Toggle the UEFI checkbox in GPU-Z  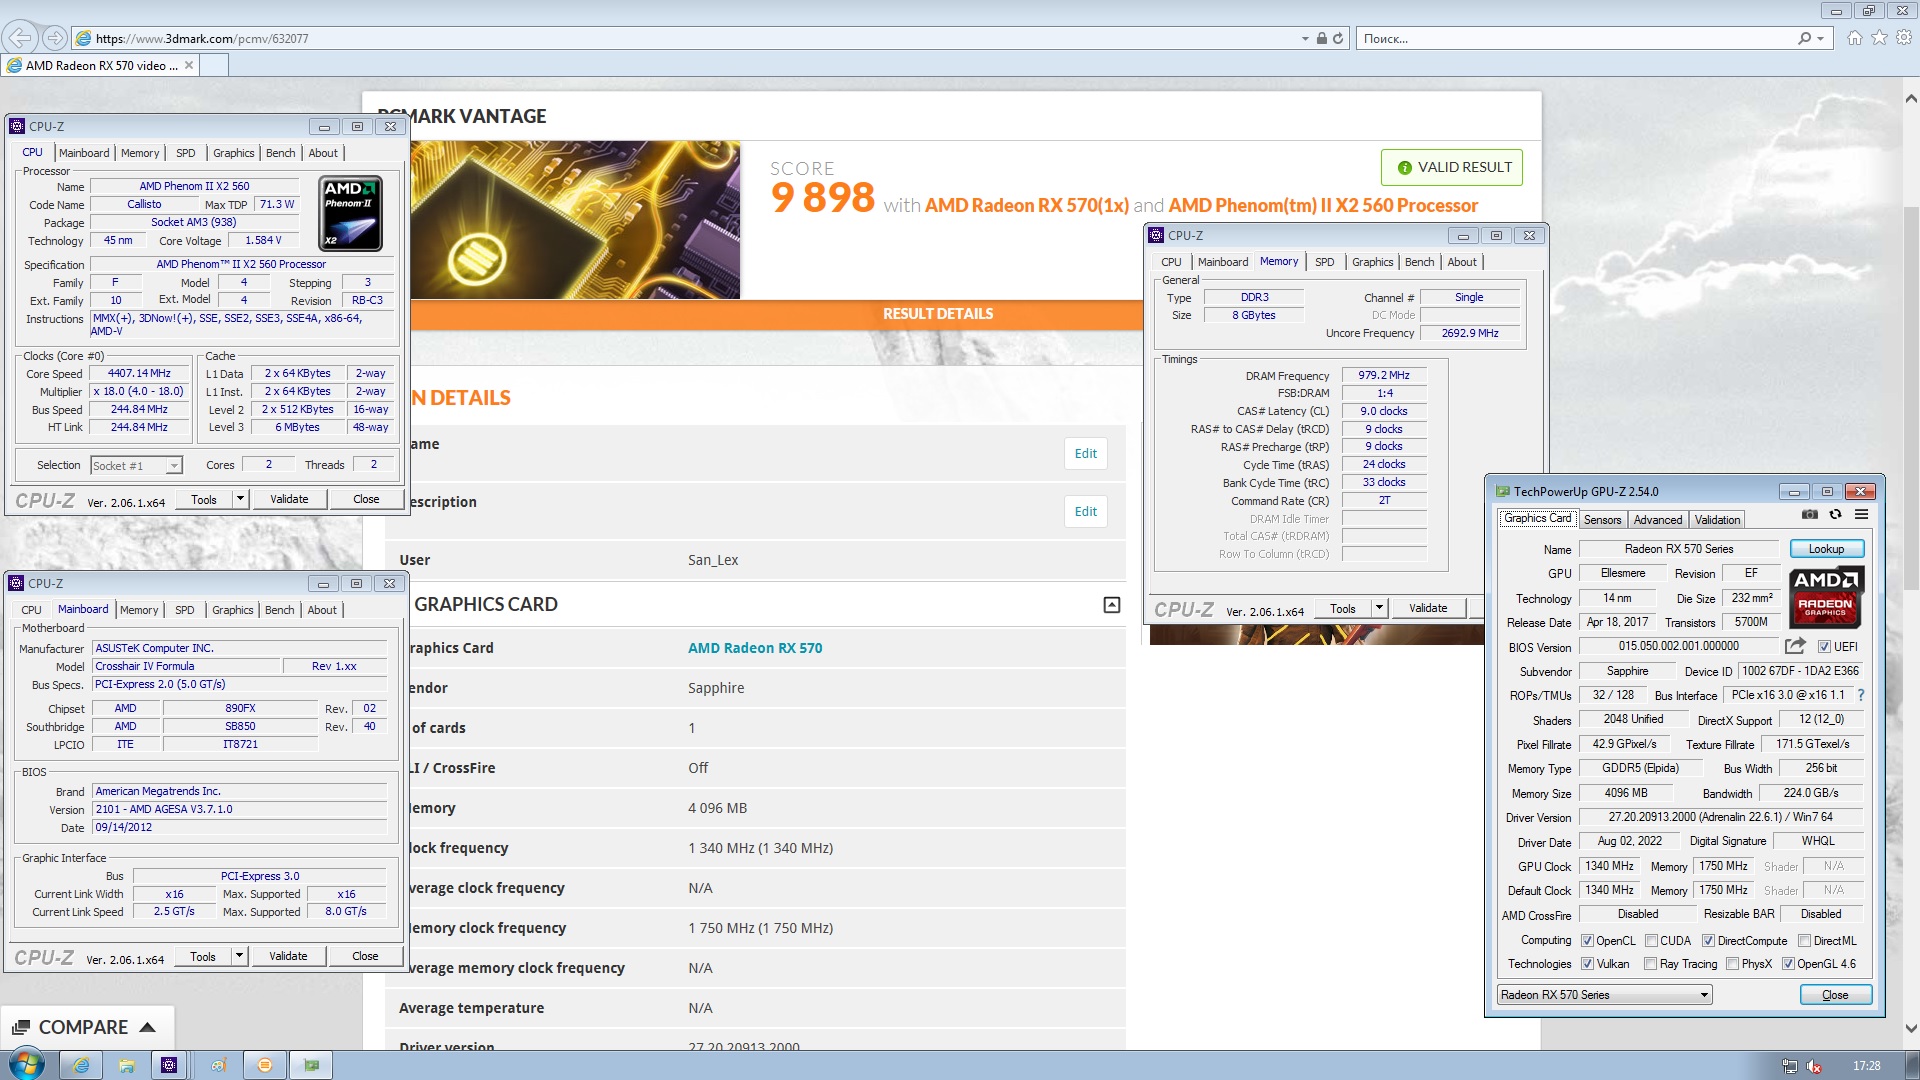pos(1824,647)
